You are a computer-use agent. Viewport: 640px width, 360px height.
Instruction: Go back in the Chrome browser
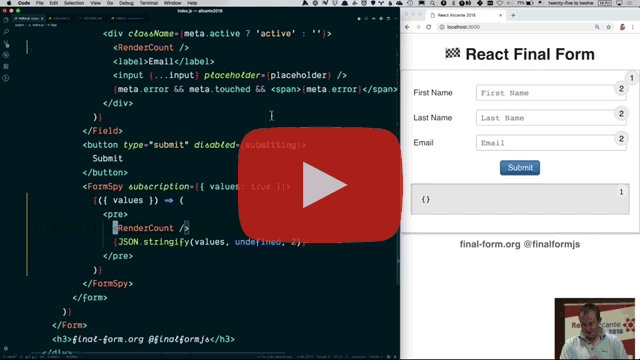point(407,27)
